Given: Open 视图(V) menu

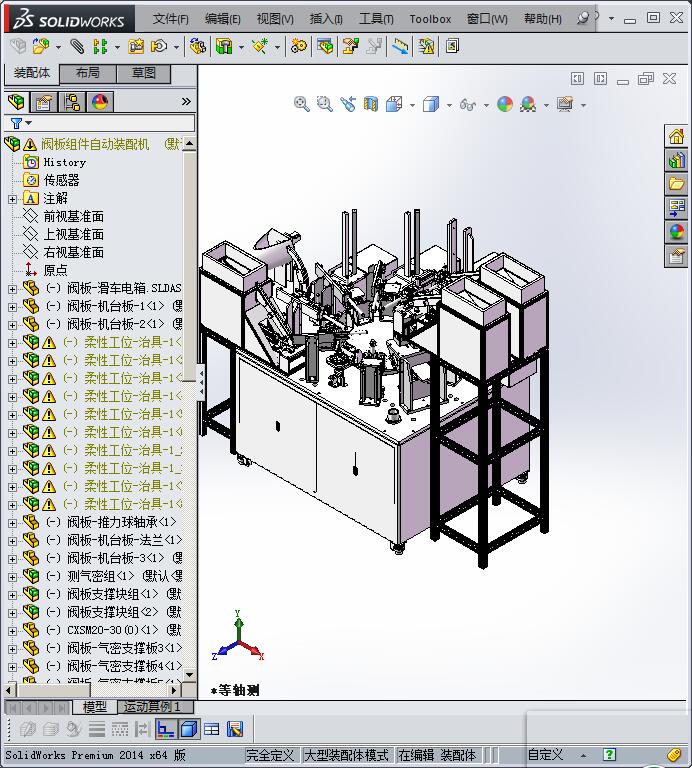Looking at the screenshot, I should point(275,19).
